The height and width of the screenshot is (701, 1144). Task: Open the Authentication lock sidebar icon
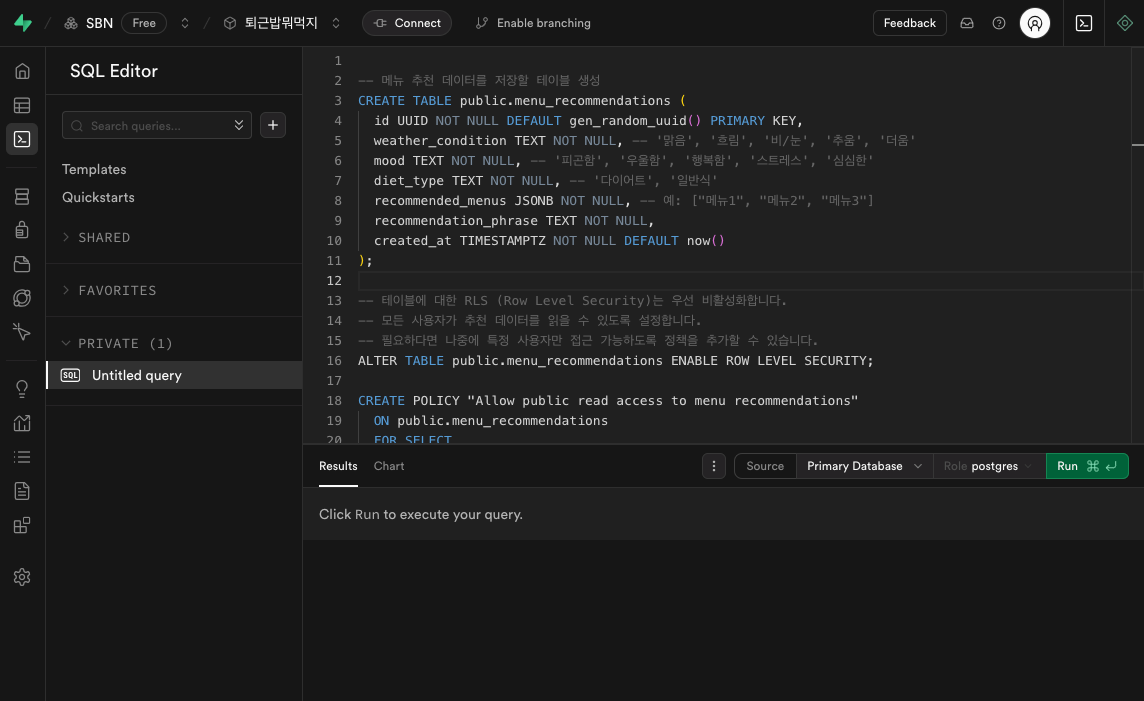tap(22, 230)
